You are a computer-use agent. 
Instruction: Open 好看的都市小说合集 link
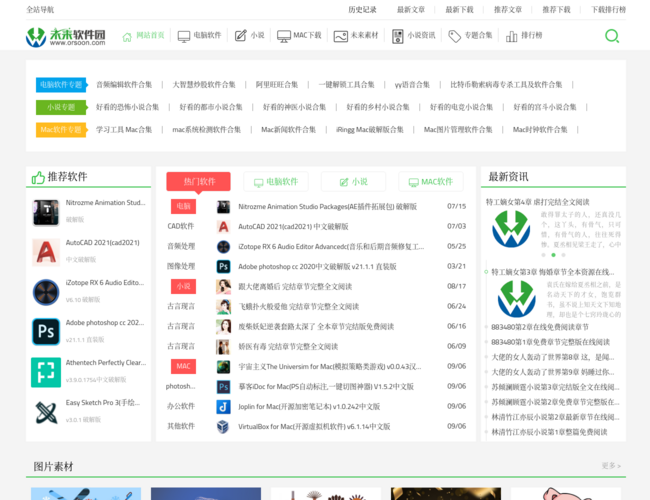pos(211,107)
